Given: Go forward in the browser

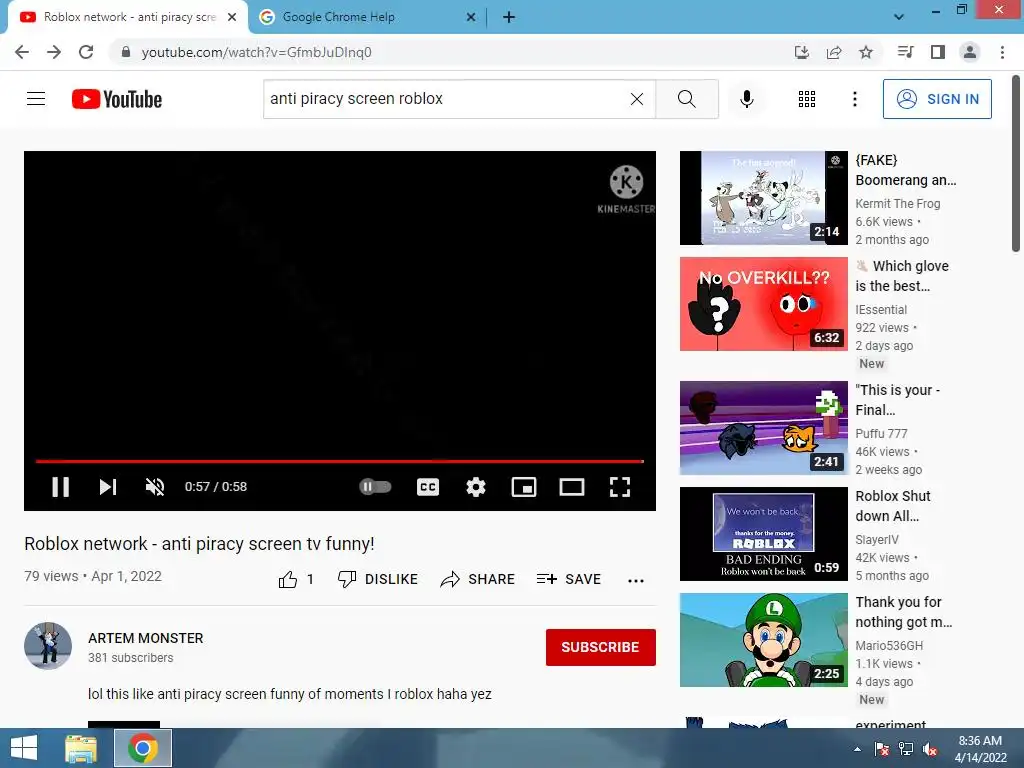Looking at the screenshot, I should click(x=54, y=52).
